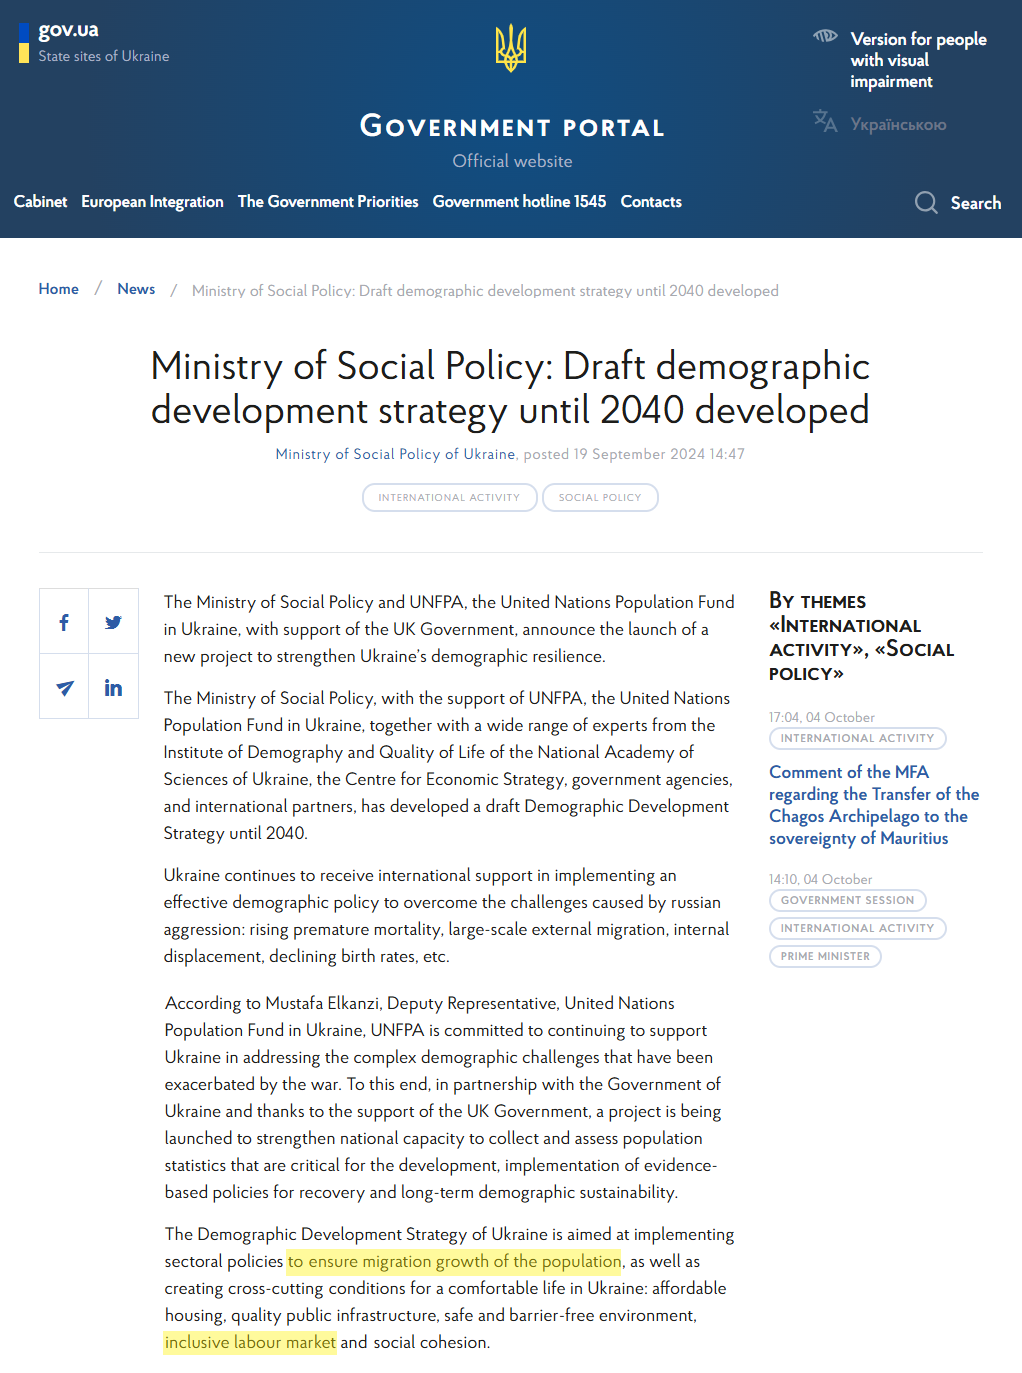Click the language translate icon
The image size is (1022, 1373).
(825, 121)
